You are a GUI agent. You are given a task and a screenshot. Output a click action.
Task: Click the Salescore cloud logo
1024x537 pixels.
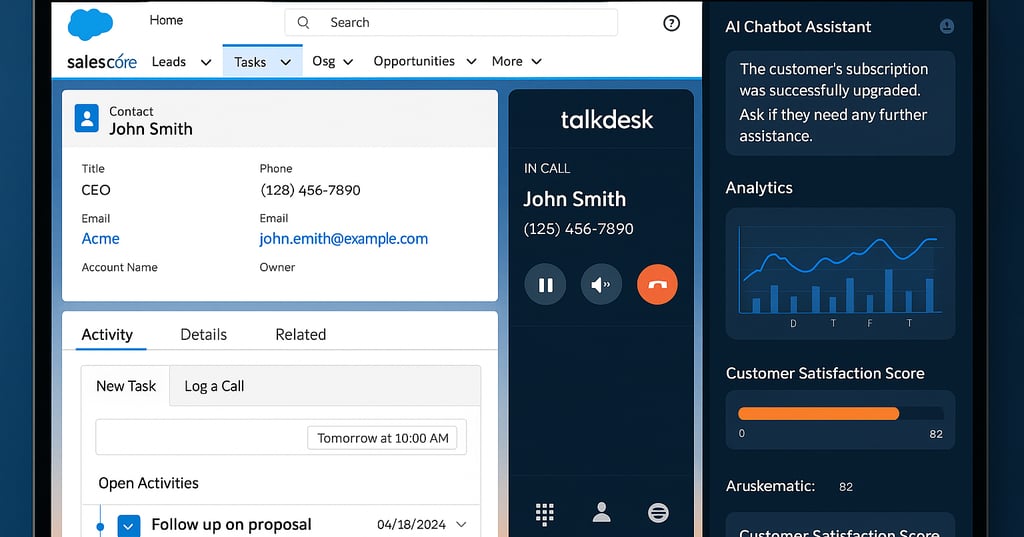point(91,25)
